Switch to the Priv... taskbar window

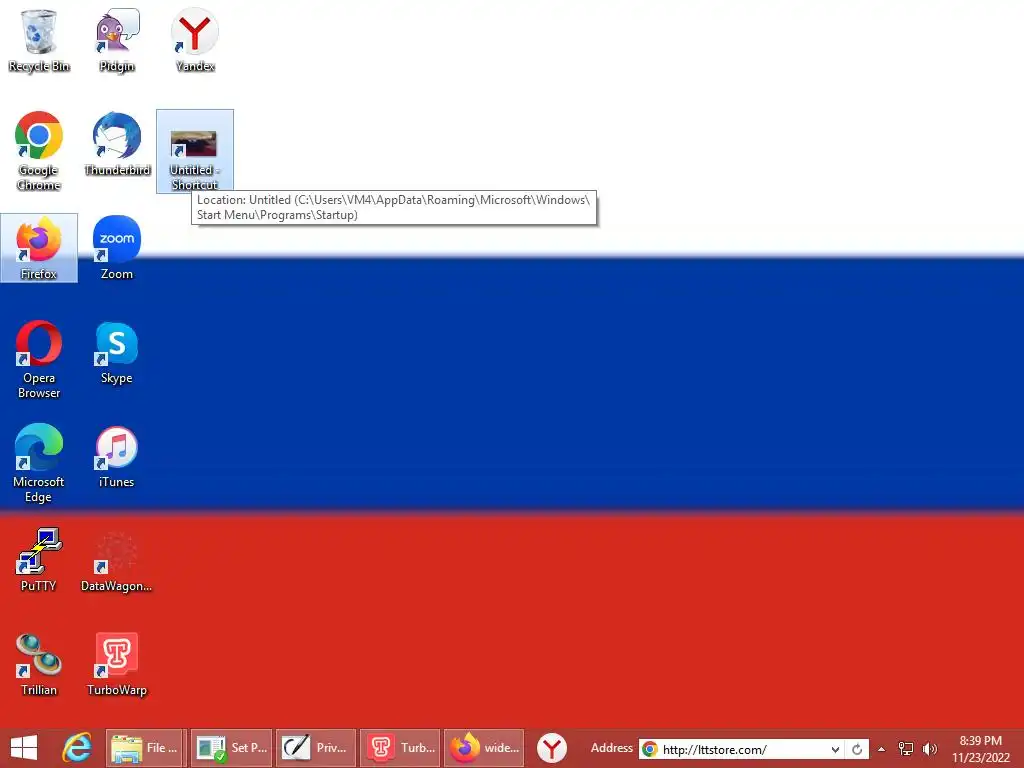316,748
